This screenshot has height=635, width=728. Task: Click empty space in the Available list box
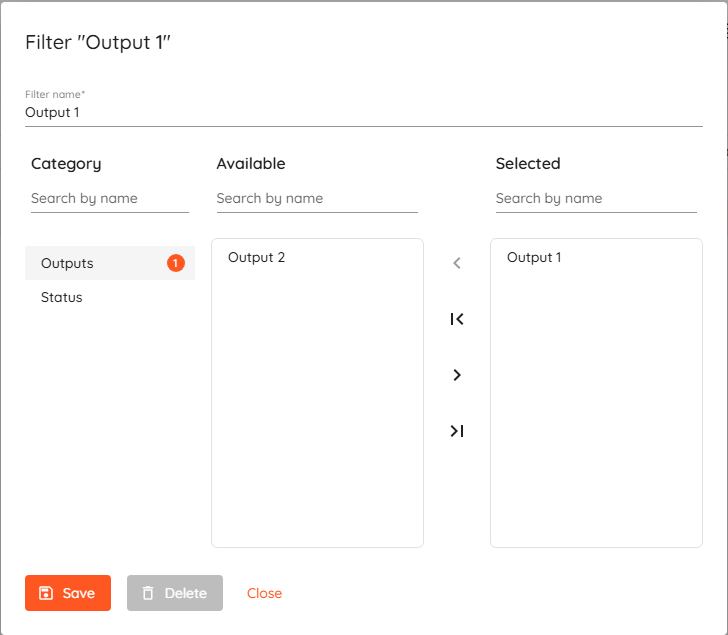[317, 420]
